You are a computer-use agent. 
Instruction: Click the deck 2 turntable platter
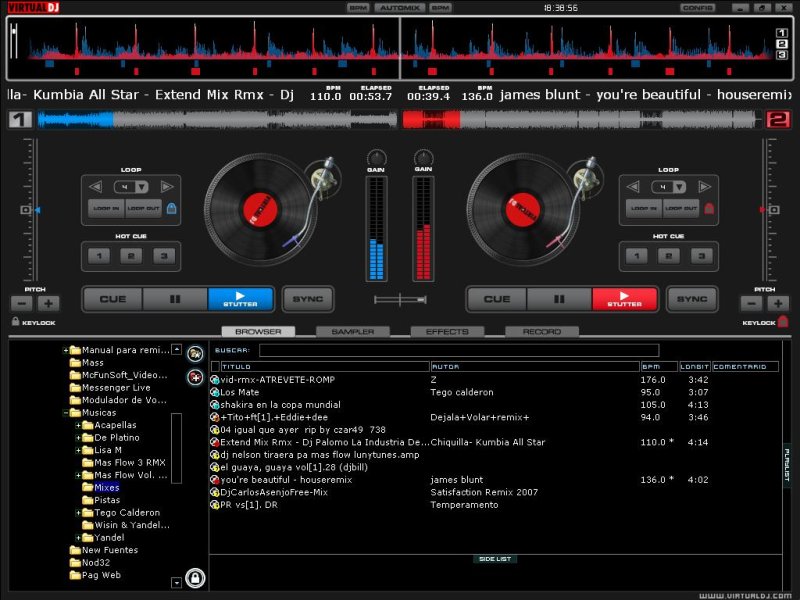[522, 210]
